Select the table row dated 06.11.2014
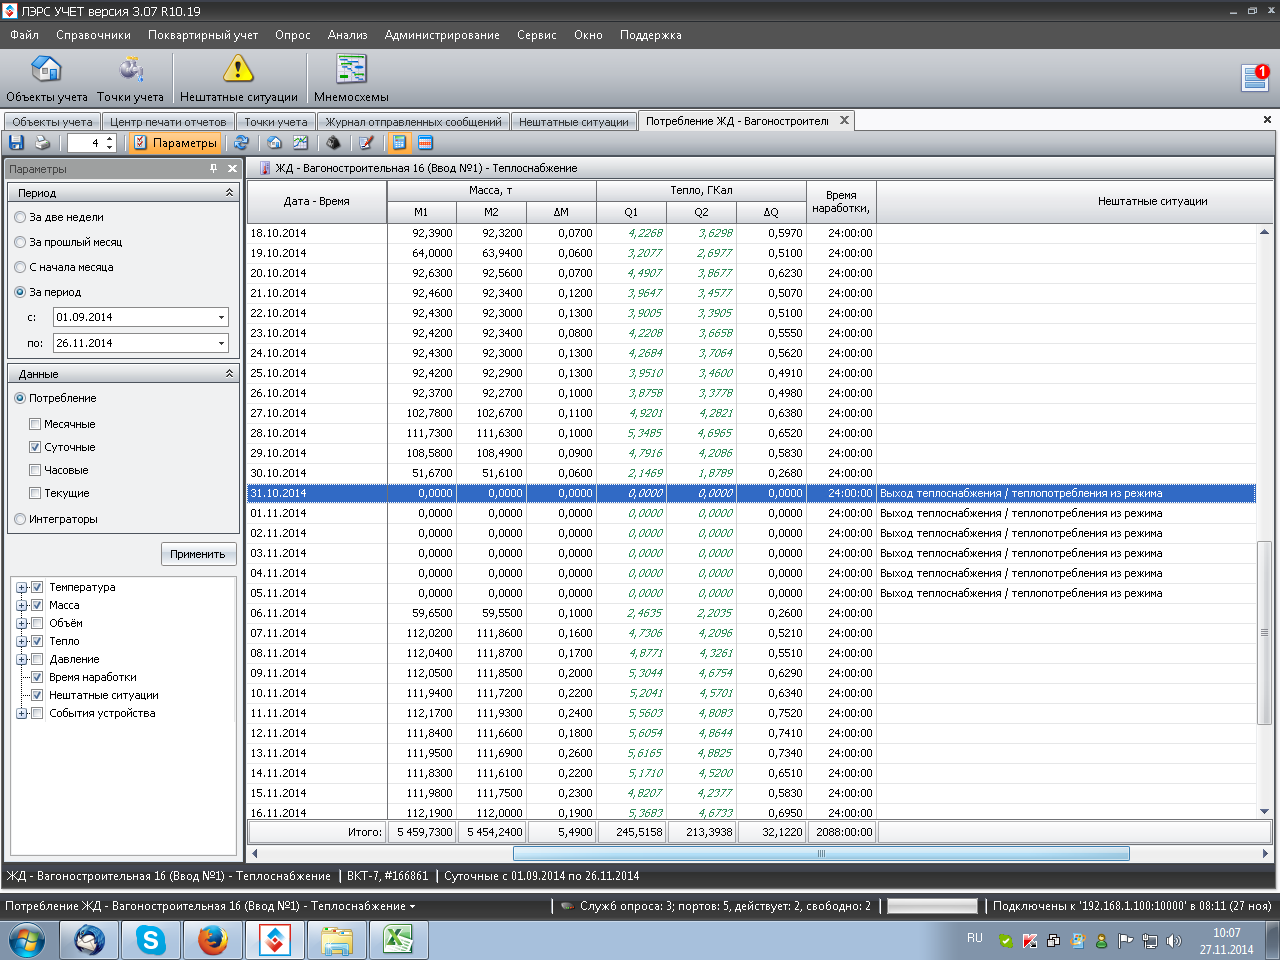 point(751,613)
